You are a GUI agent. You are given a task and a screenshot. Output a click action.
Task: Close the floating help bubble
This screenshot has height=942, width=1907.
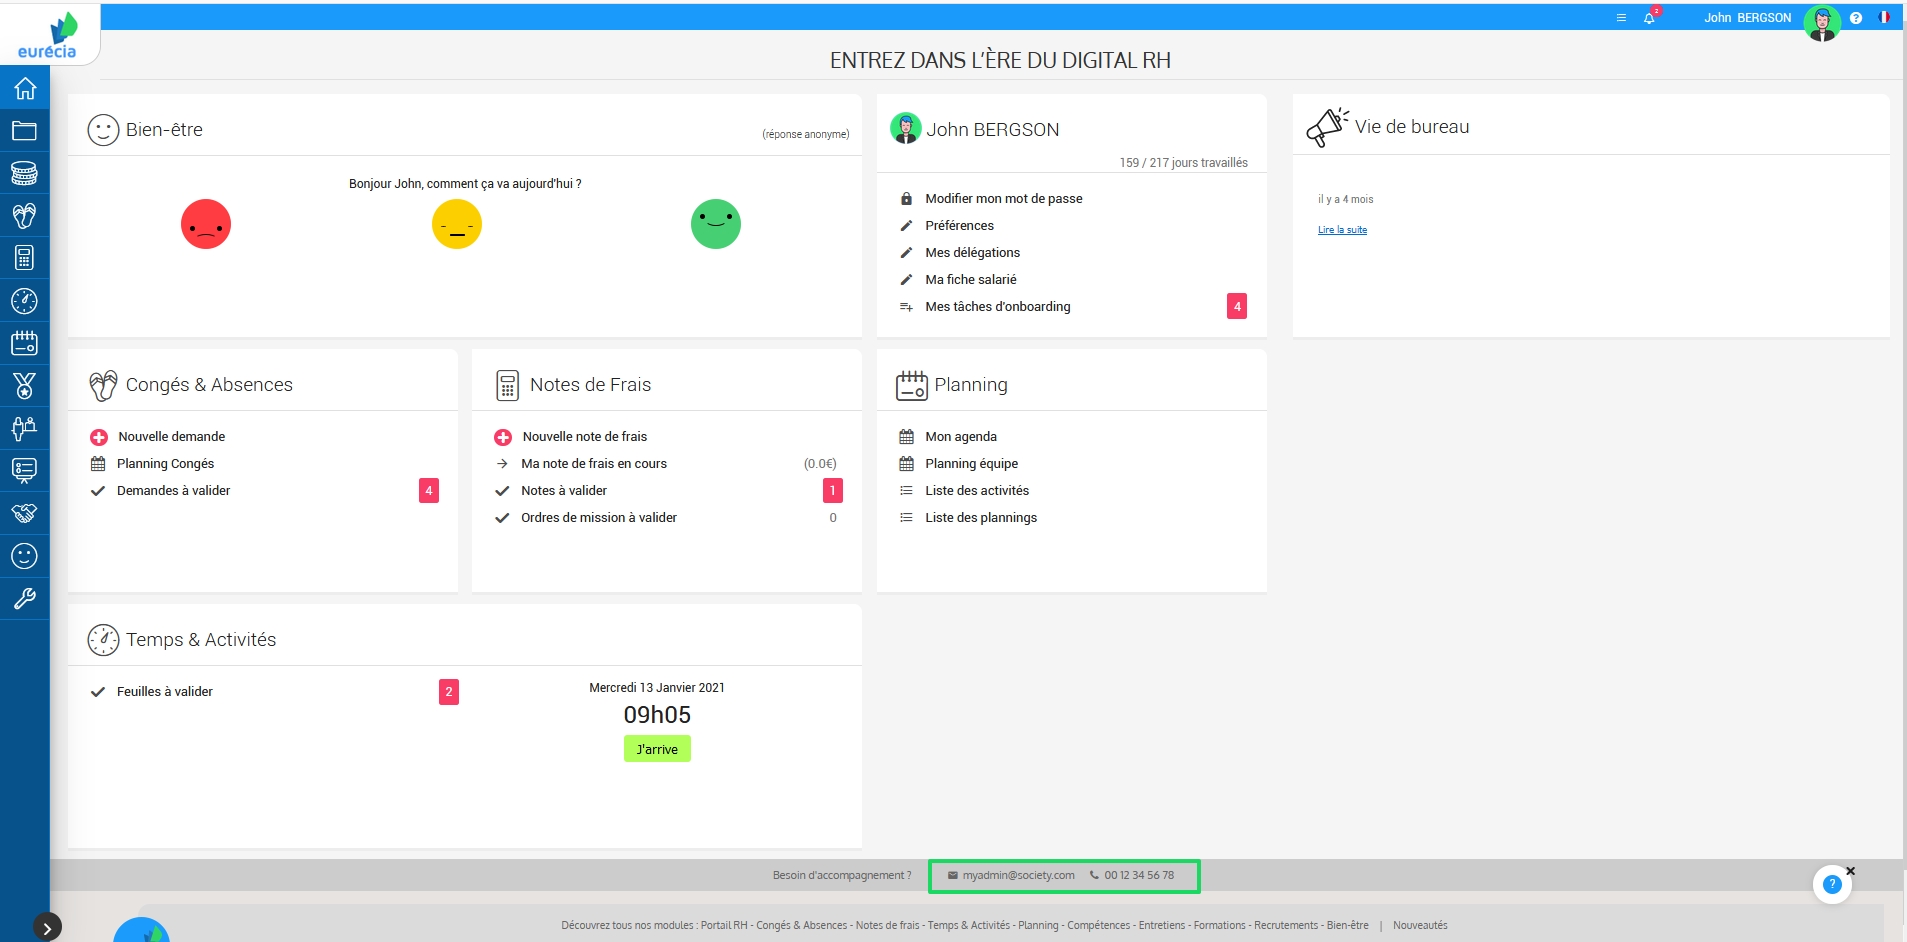1850,871
